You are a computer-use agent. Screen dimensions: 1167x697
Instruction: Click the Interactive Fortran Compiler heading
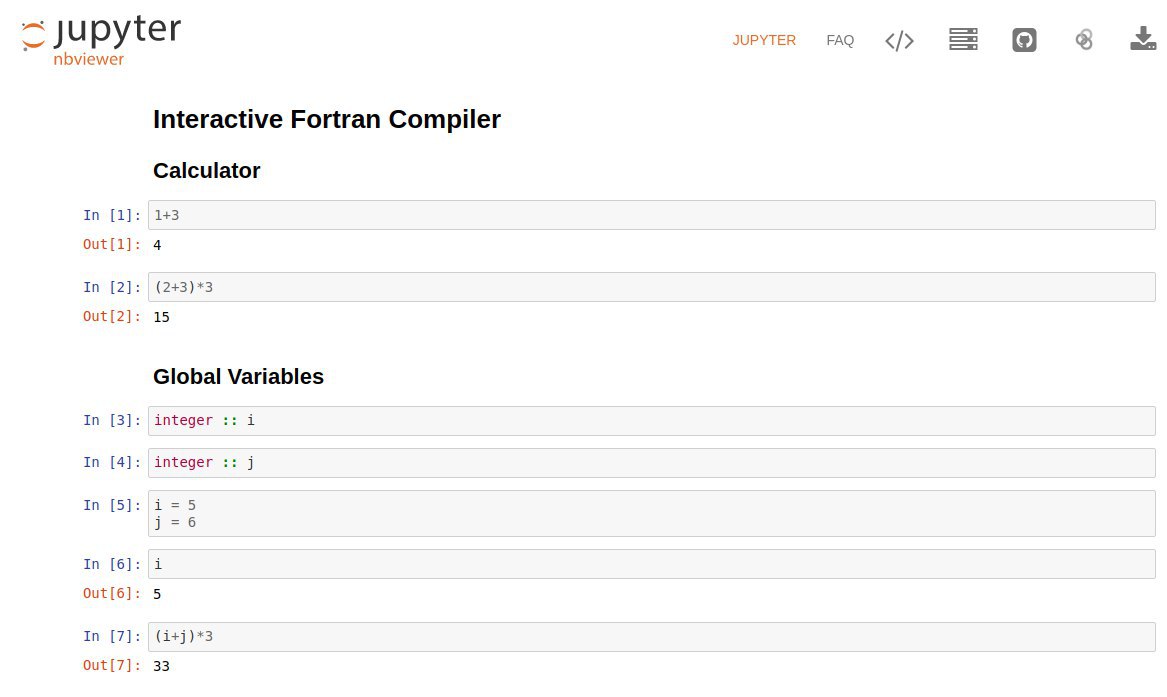pos(327,119)
